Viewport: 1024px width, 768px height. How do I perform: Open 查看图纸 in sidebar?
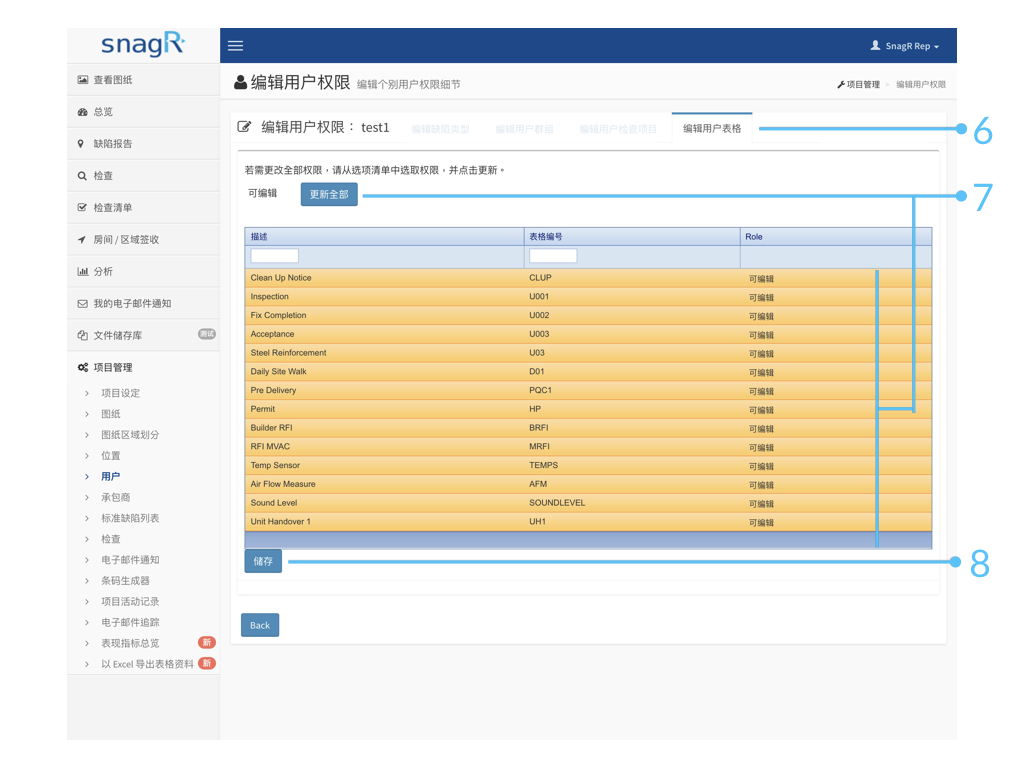coord(143,80)
